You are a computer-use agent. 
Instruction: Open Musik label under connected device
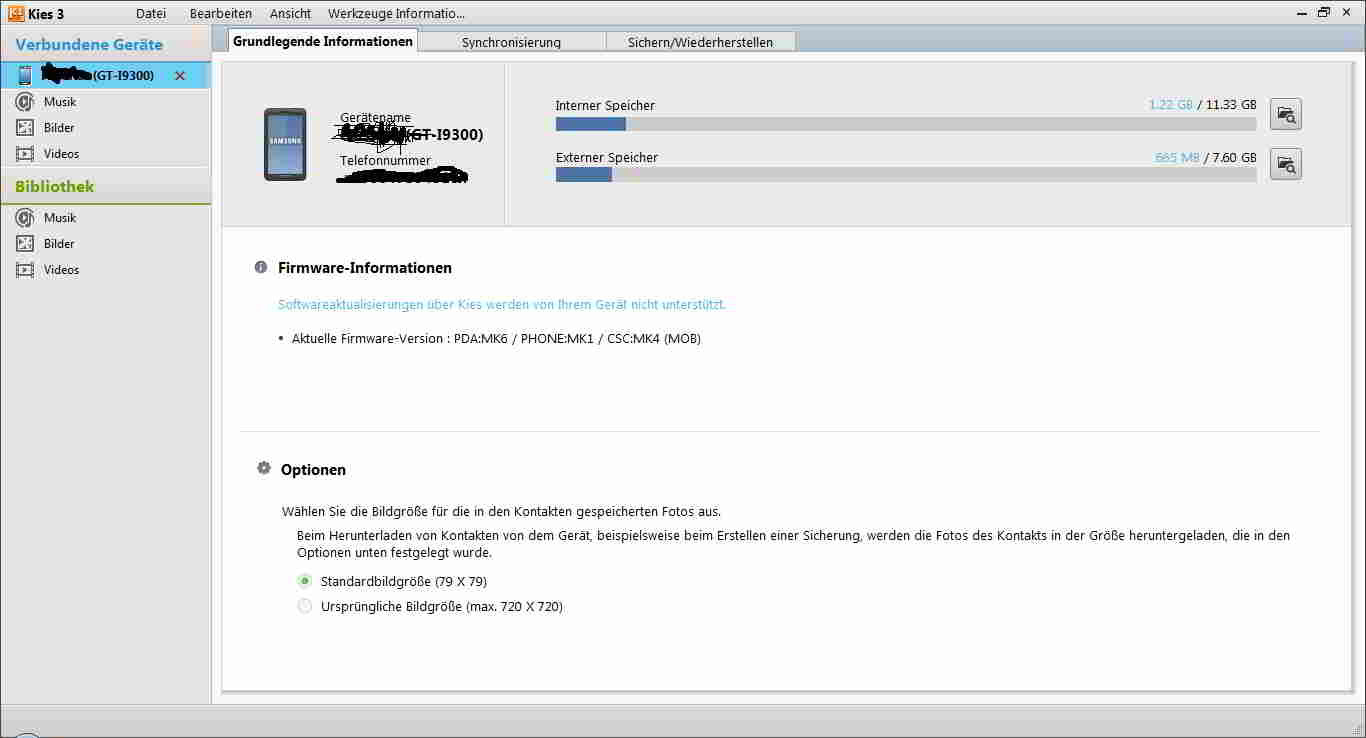(60, 102)
